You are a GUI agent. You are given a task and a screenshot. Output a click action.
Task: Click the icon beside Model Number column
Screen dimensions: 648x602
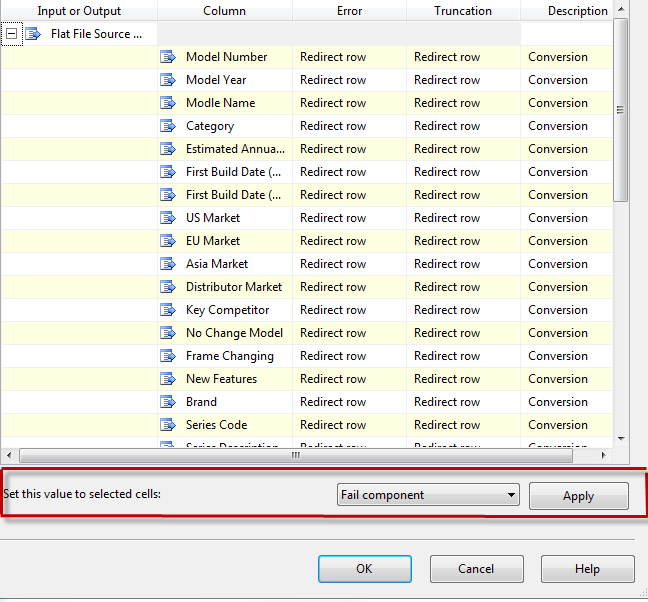(x=168, y=57)
